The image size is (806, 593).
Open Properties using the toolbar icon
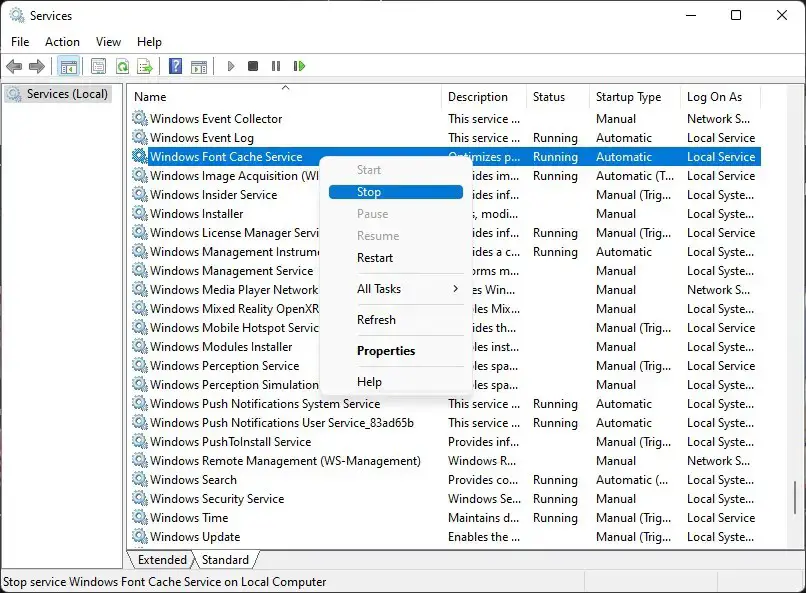pyautogui.click(x=97, y=66)
